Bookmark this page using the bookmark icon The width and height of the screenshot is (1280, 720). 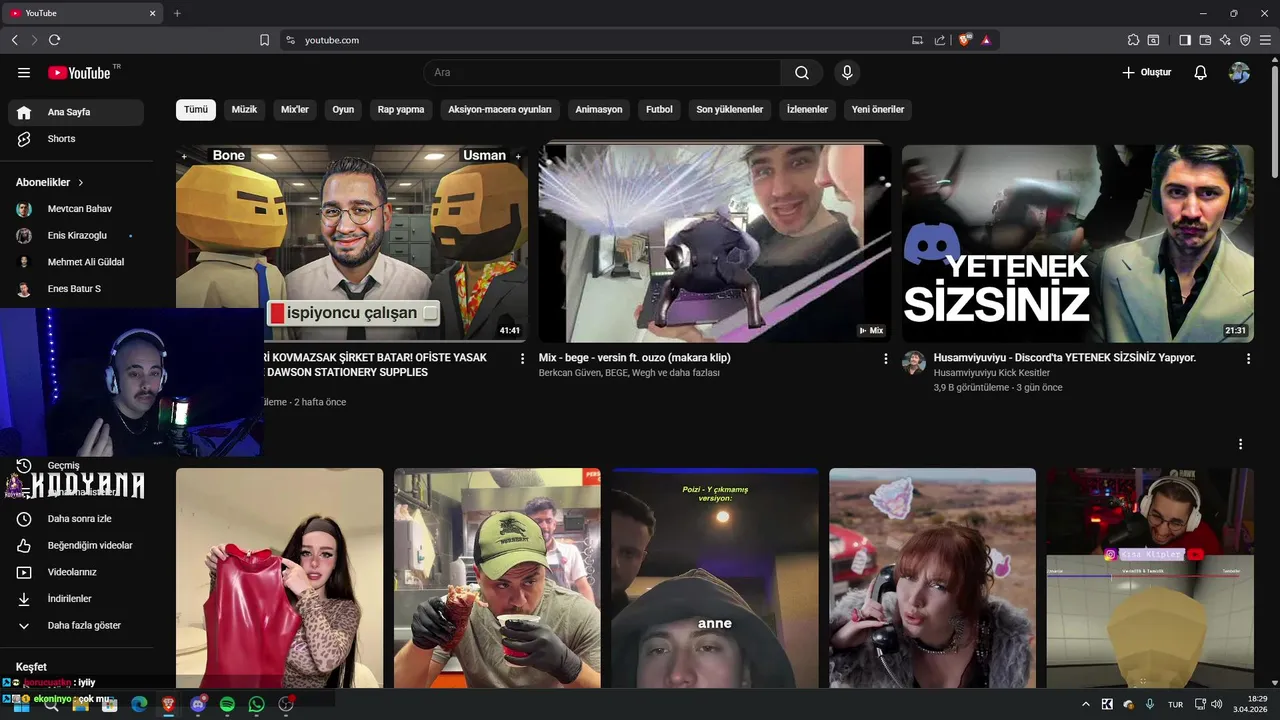pyautogui.click(x=264, y=40)
